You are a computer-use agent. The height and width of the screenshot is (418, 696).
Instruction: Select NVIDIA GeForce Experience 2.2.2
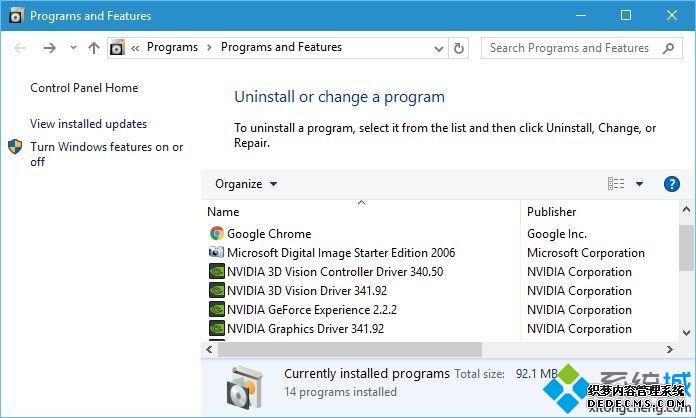coord(312,310)
